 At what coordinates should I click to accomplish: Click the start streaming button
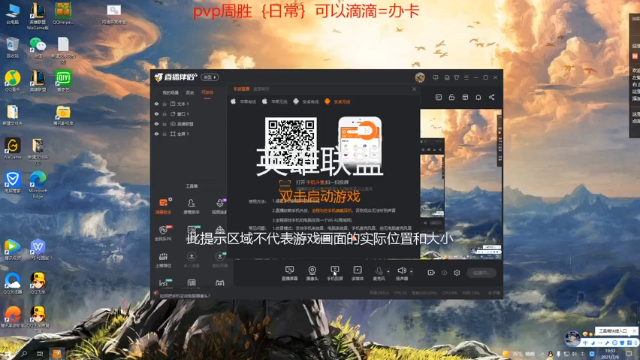point(482,273)
